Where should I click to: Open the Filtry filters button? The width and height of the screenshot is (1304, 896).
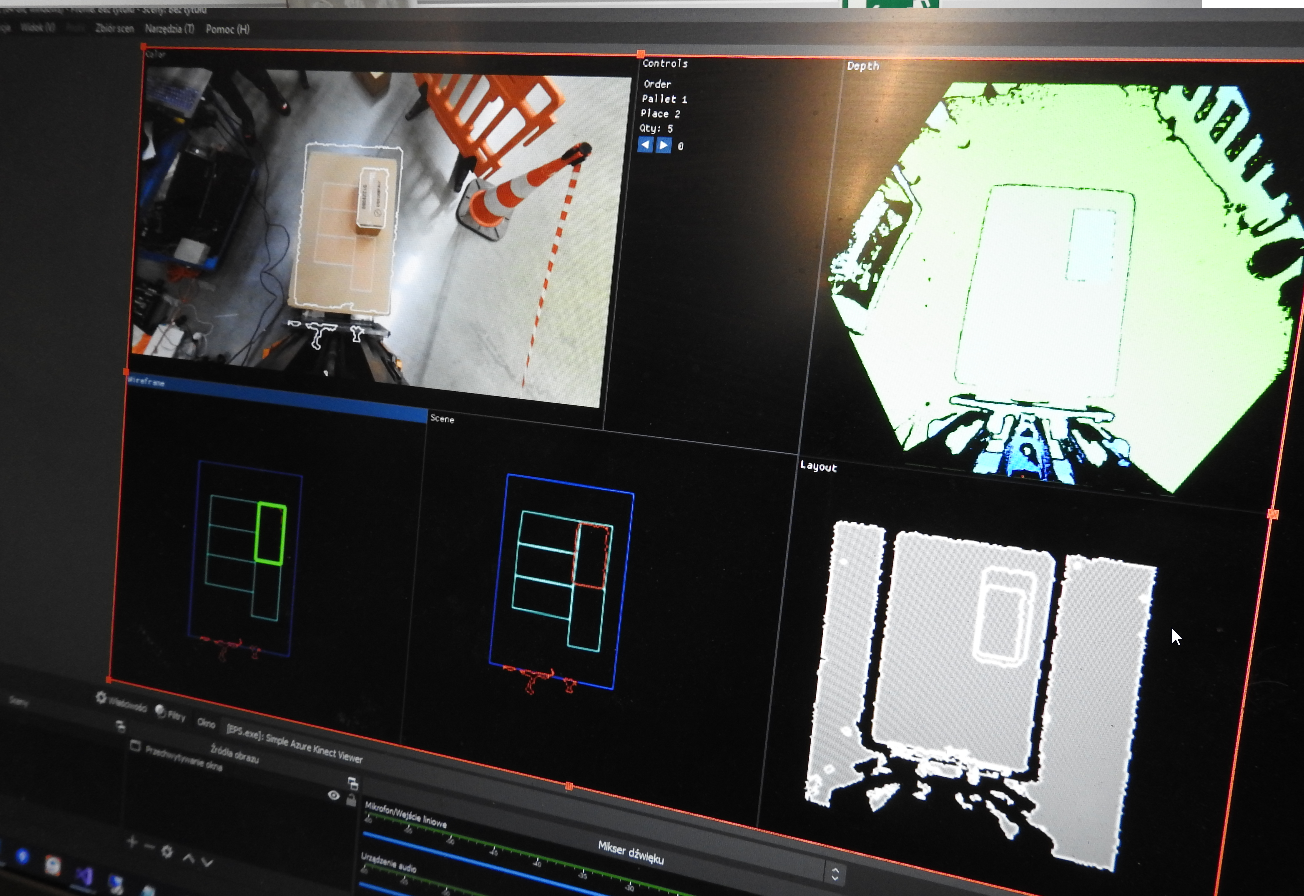[x=161, y=711]
